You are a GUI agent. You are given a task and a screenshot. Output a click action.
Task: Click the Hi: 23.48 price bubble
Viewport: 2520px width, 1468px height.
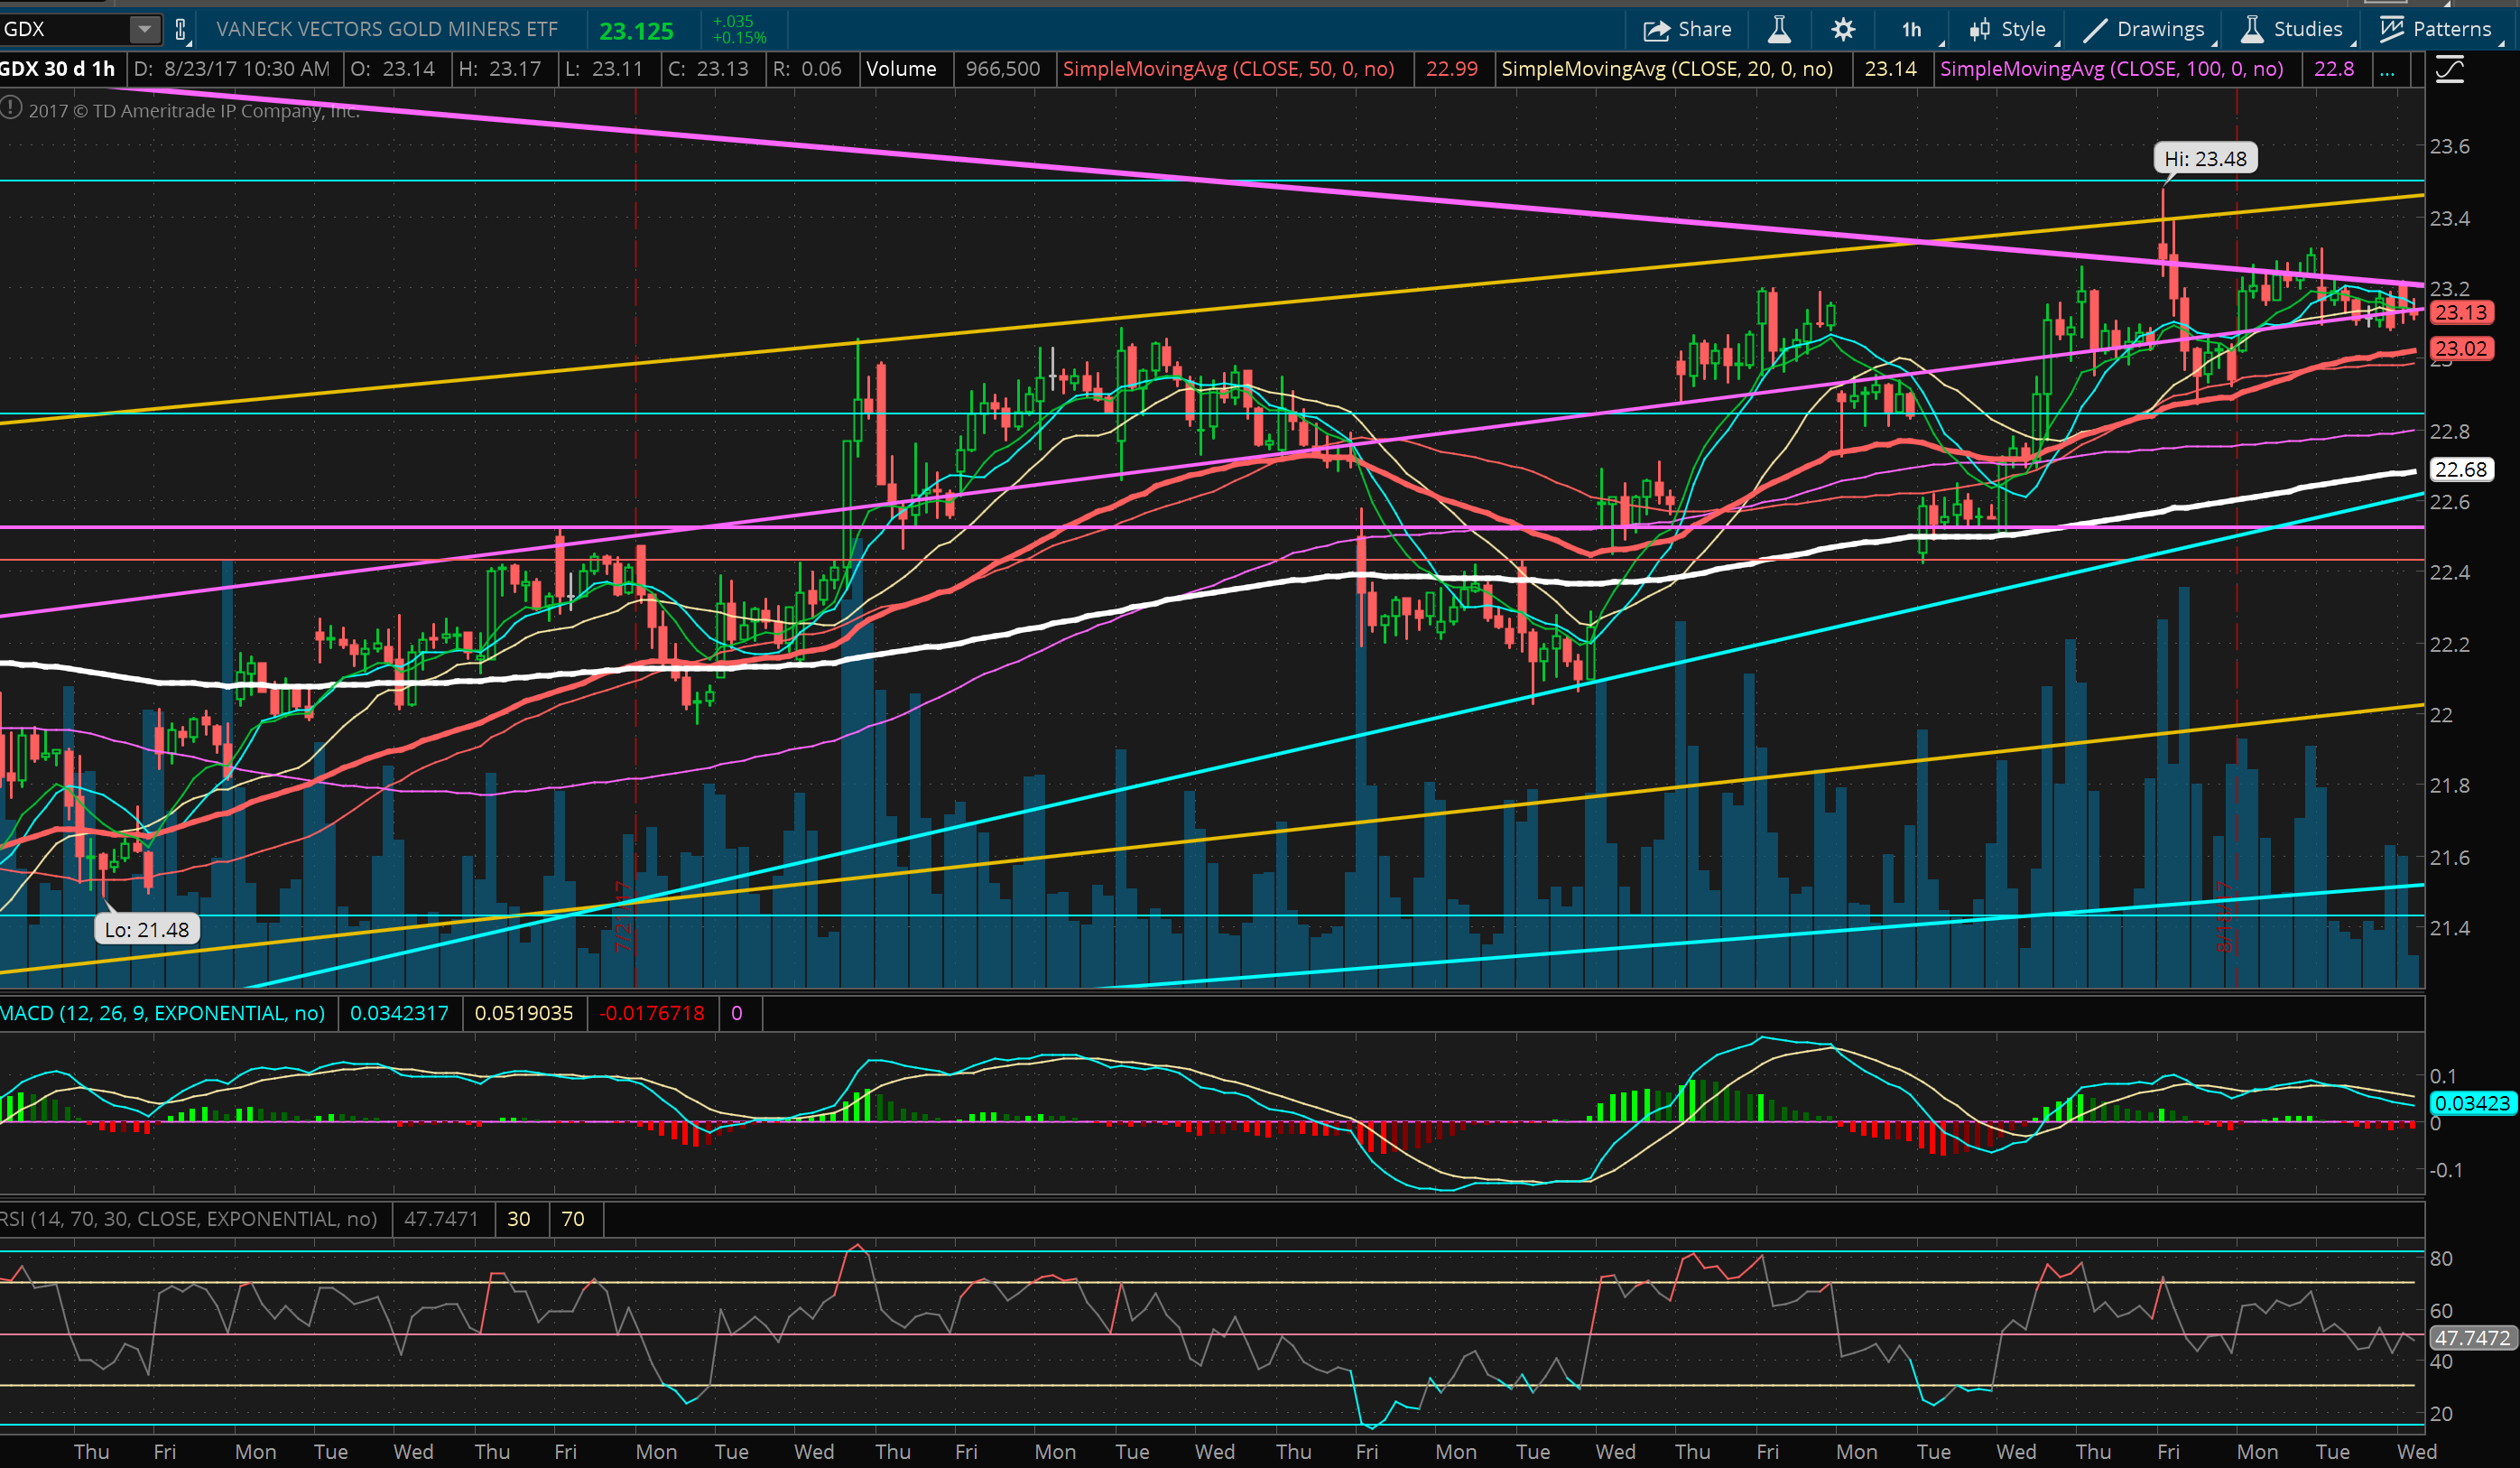tap(2204, 158)
